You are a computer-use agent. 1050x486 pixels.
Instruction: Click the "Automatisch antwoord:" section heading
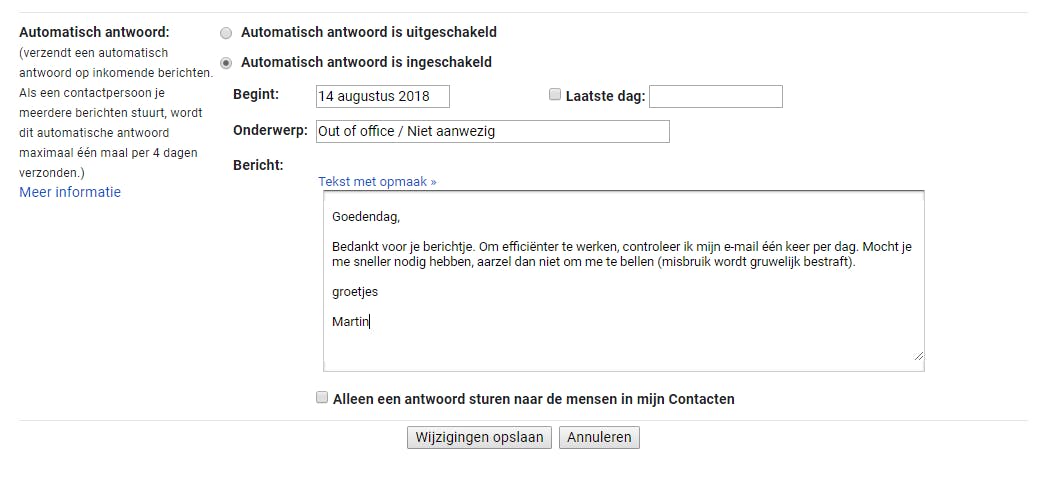coord(94,32)
